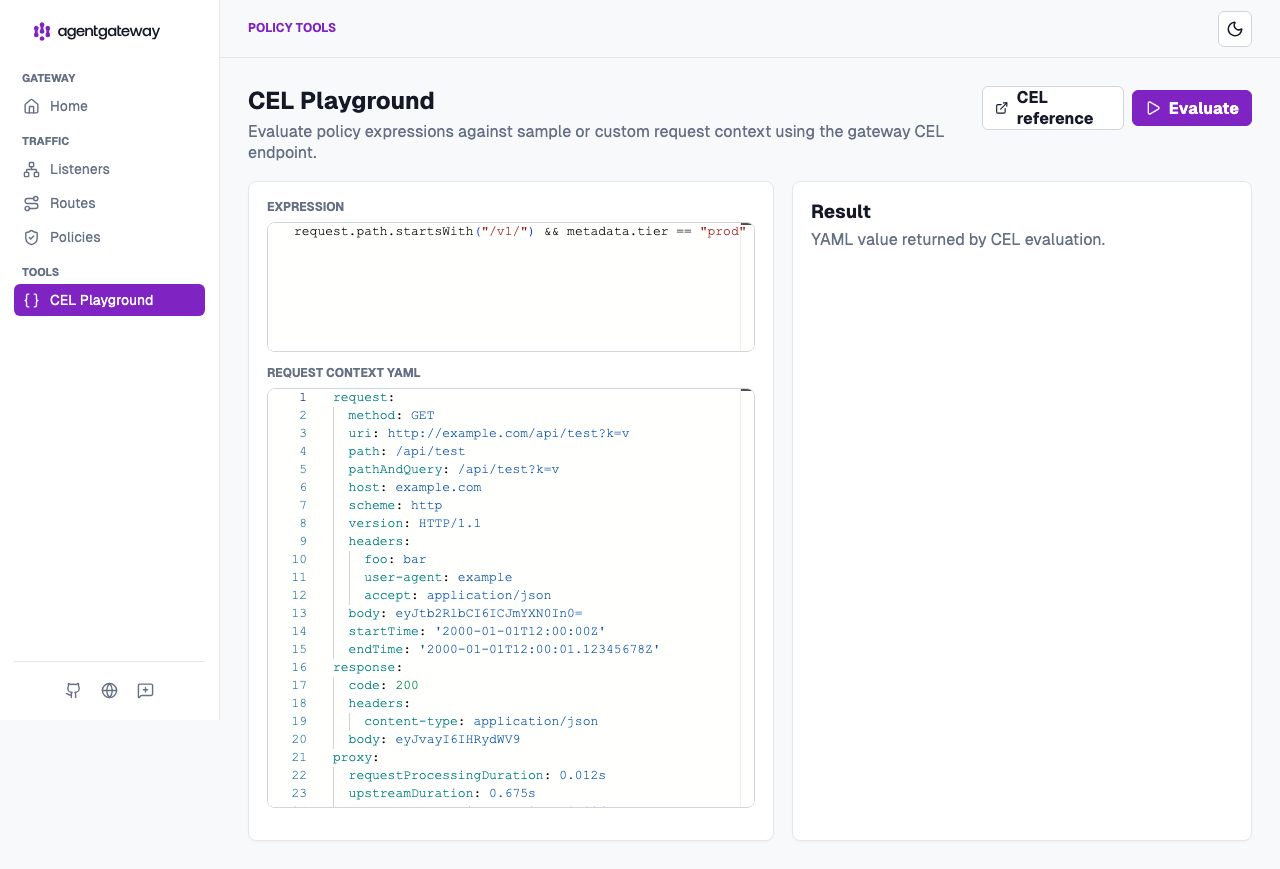Click the Result panel heading
Viewport: 1280px width, 869px height.
[841, 212]
